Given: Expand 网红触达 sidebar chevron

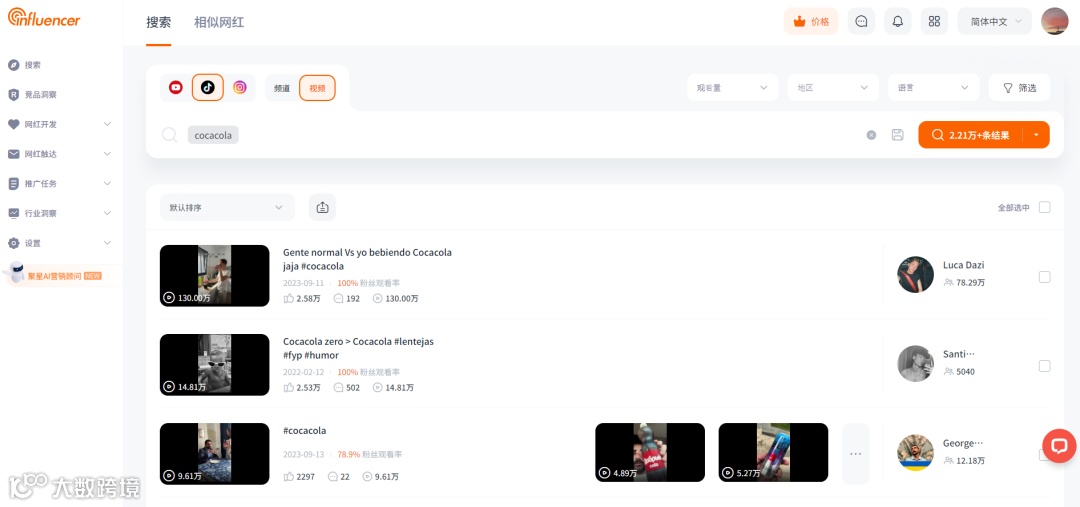Looking at the screenshot, I should click(x=107, y=154).
